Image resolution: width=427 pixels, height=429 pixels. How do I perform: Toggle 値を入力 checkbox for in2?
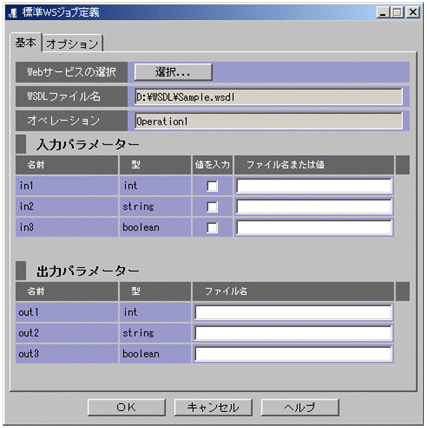pos(212,207)
